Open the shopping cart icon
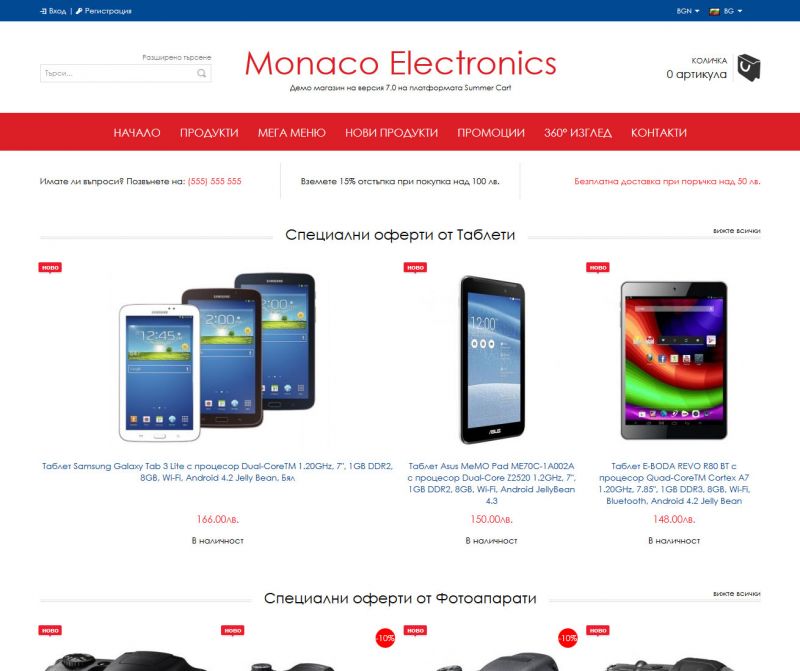Image resolution: width=800 pixels, height=671 pixels. pyautogui.click(x=748, y=67)
